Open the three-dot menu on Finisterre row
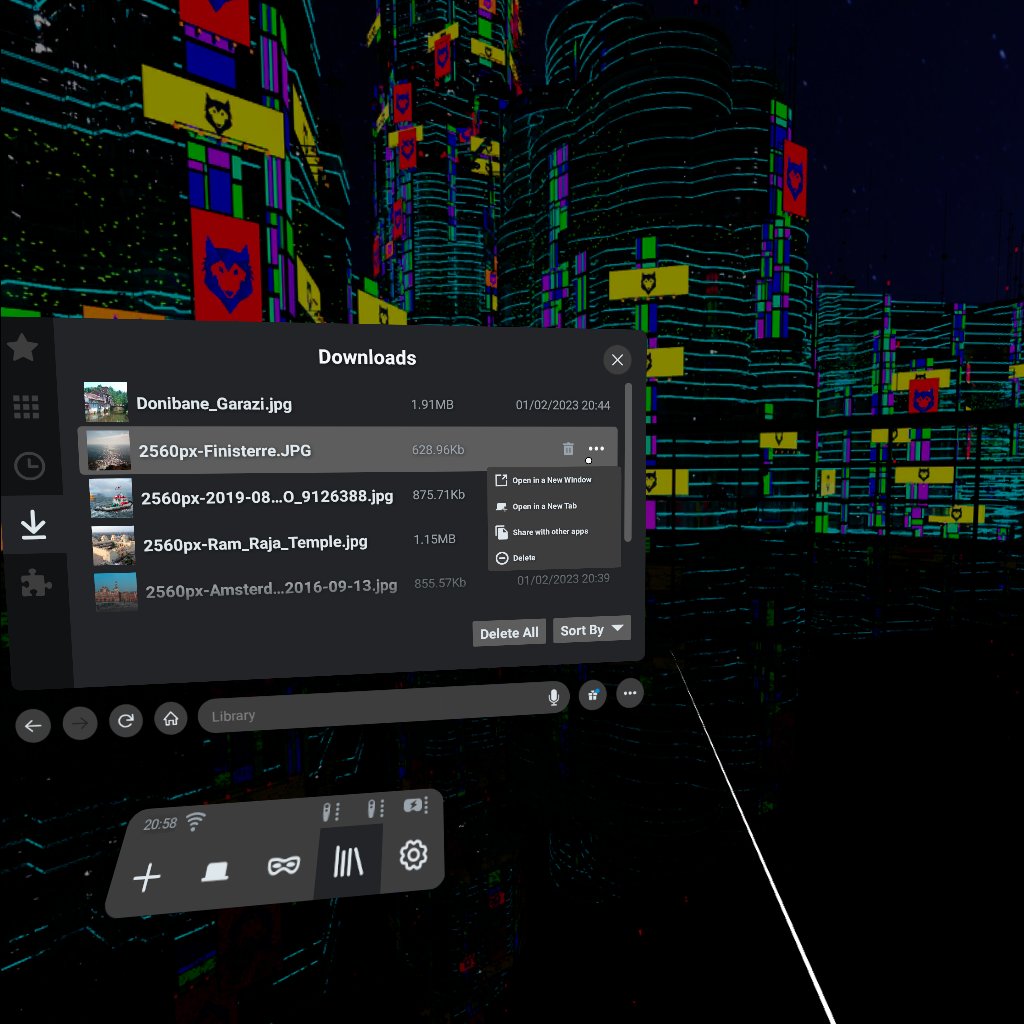Image resolution: width=1024 pixels, height=1024 pixels. tap(596, 449)
